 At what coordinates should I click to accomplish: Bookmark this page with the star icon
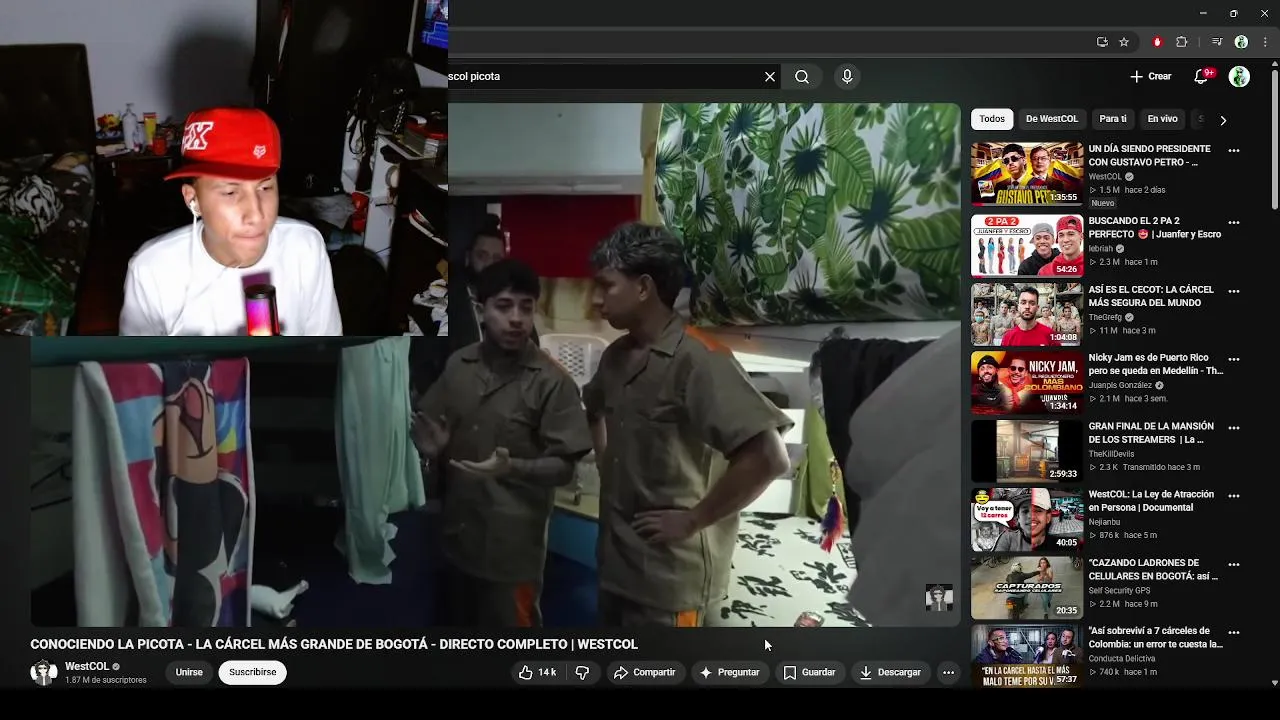tap(1124, 42)
